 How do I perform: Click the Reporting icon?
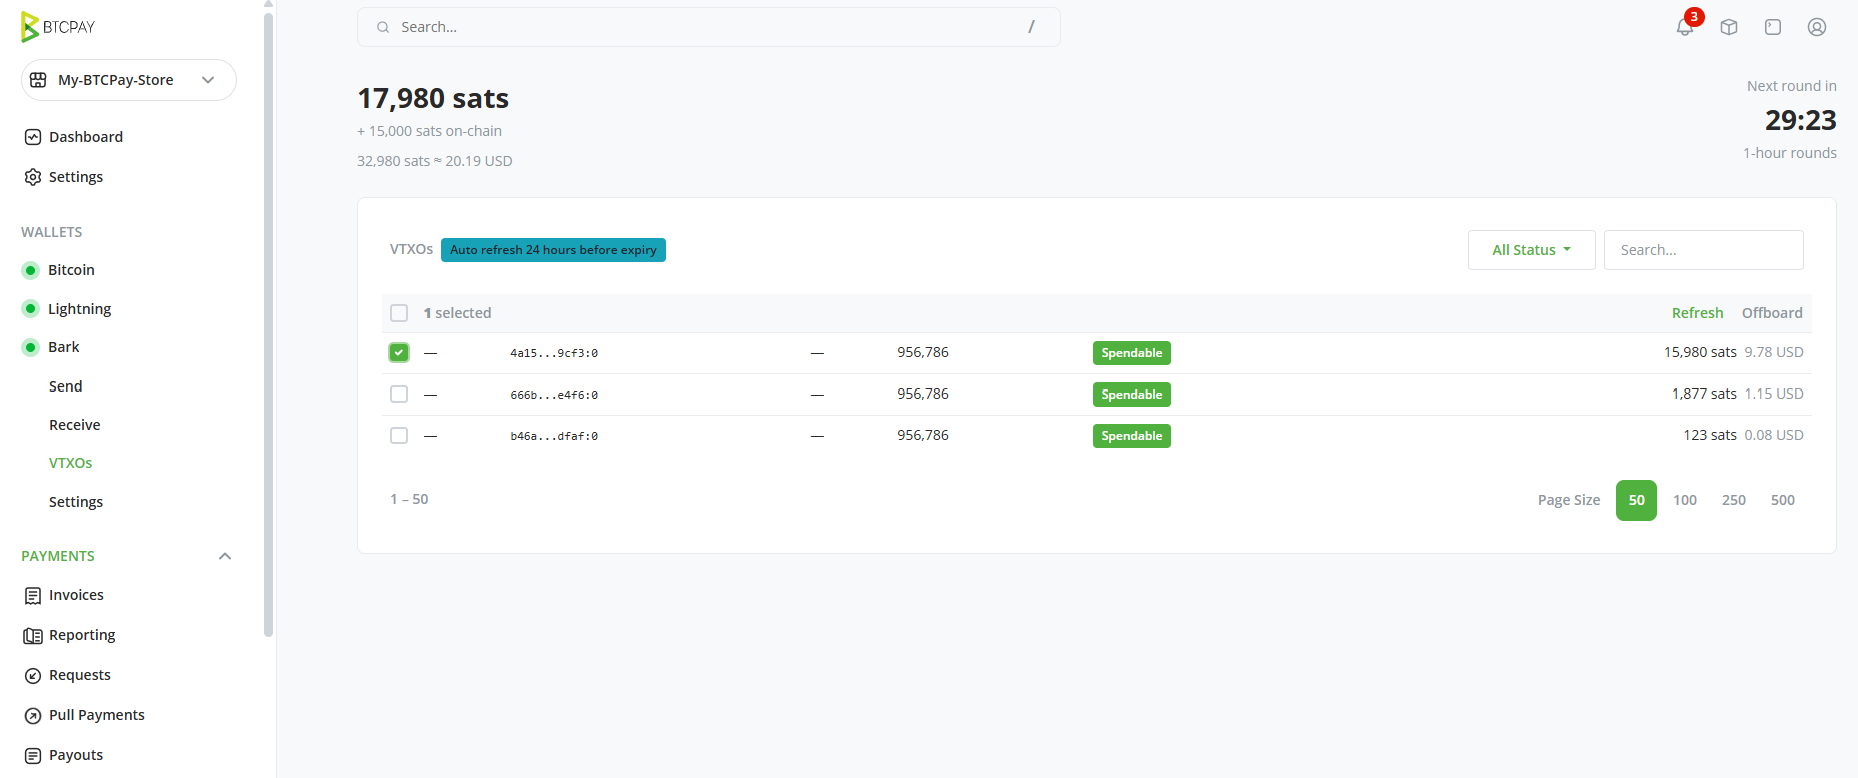point(33,635)
